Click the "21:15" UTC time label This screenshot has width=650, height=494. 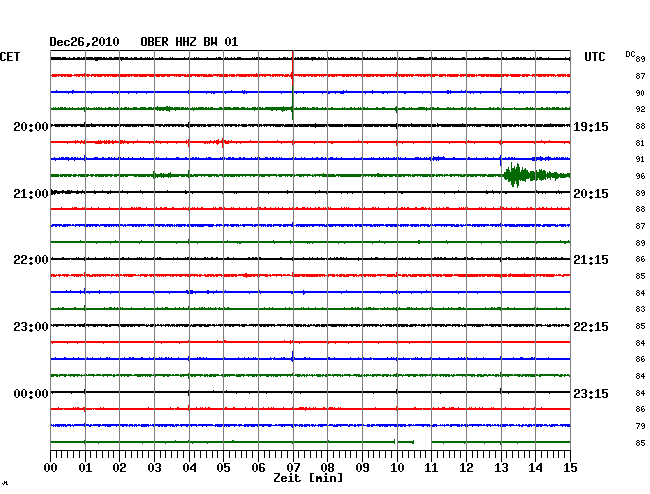click(x=591, y=260)
